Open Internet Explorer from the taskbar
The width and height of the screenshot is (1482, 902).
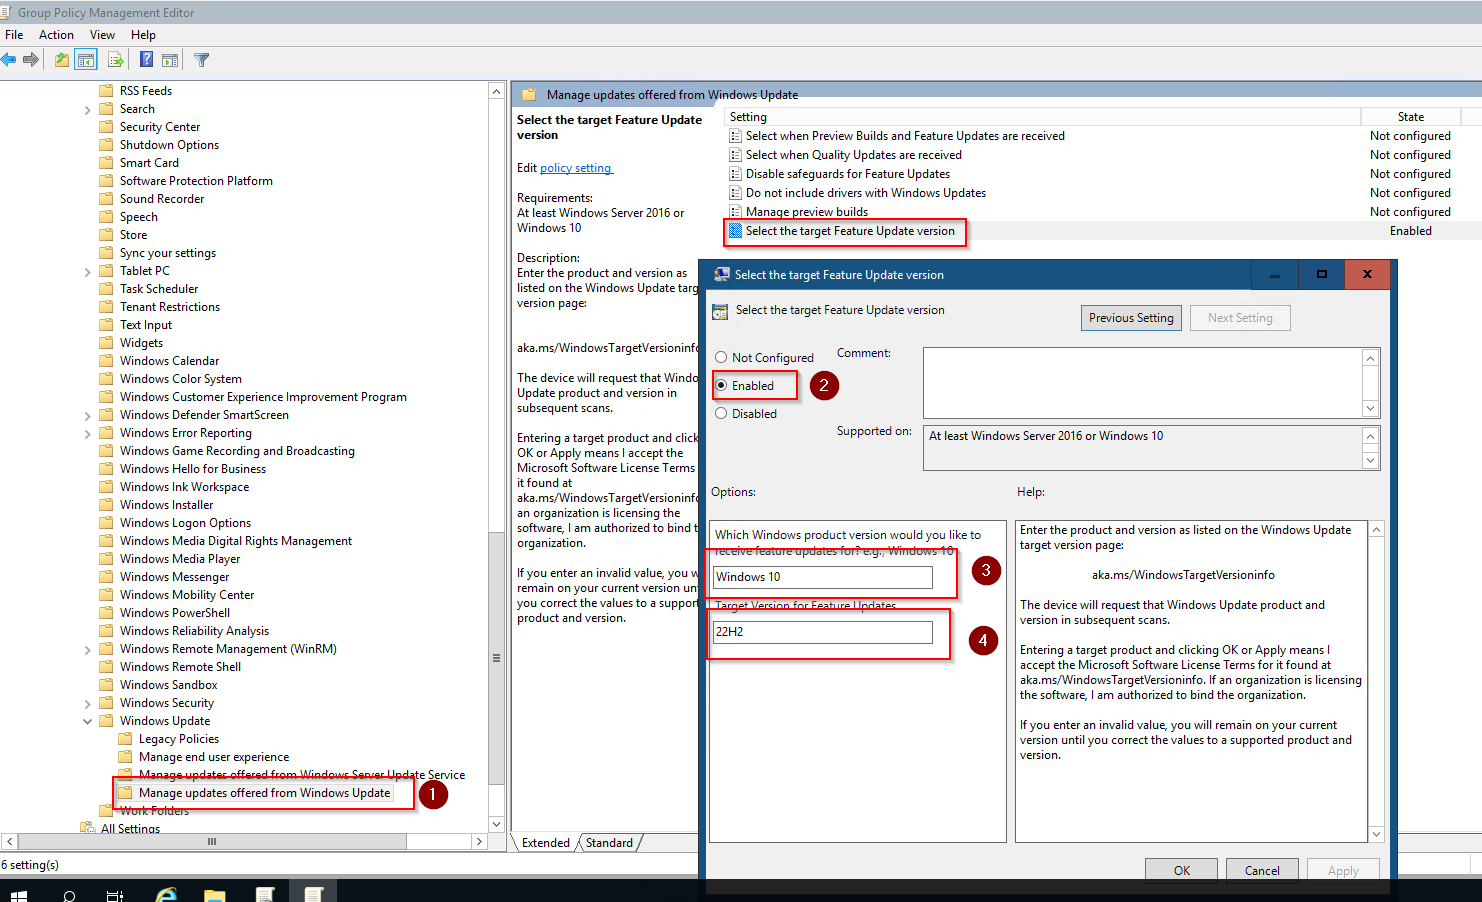pyautogui.click(x=166, y=893)
